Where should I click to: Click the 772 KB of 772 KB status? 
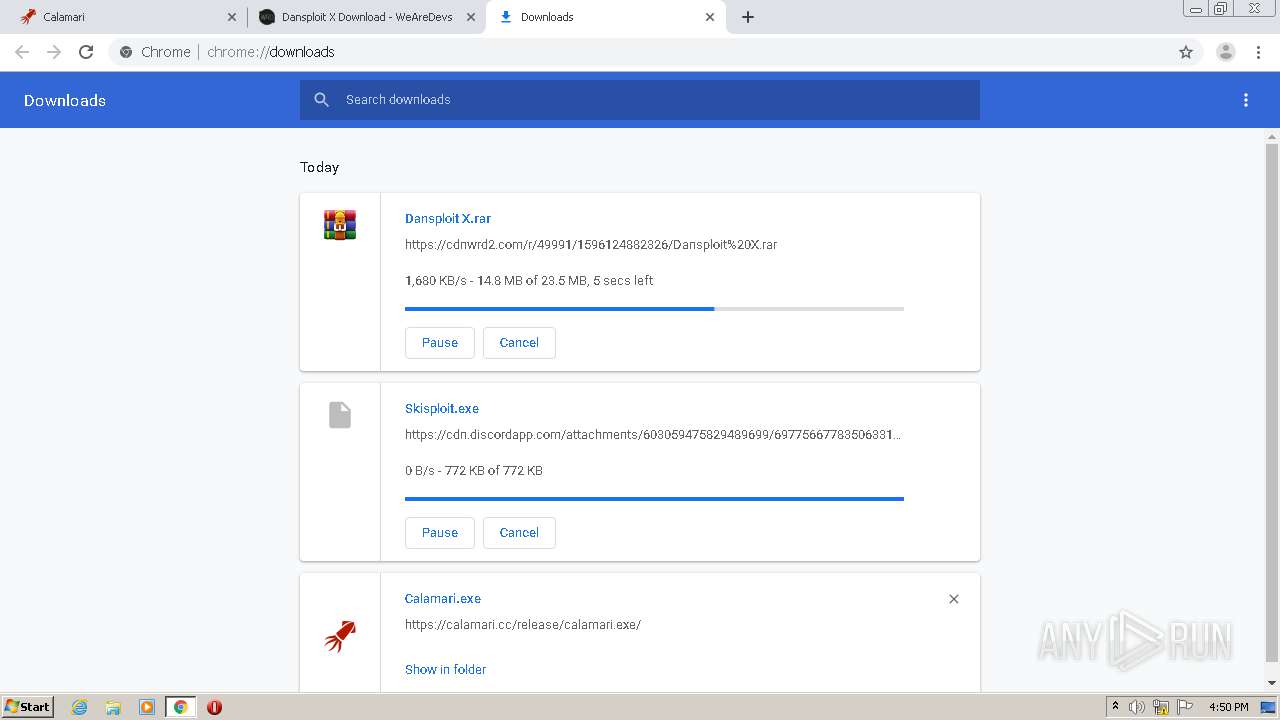click(474, 470)
